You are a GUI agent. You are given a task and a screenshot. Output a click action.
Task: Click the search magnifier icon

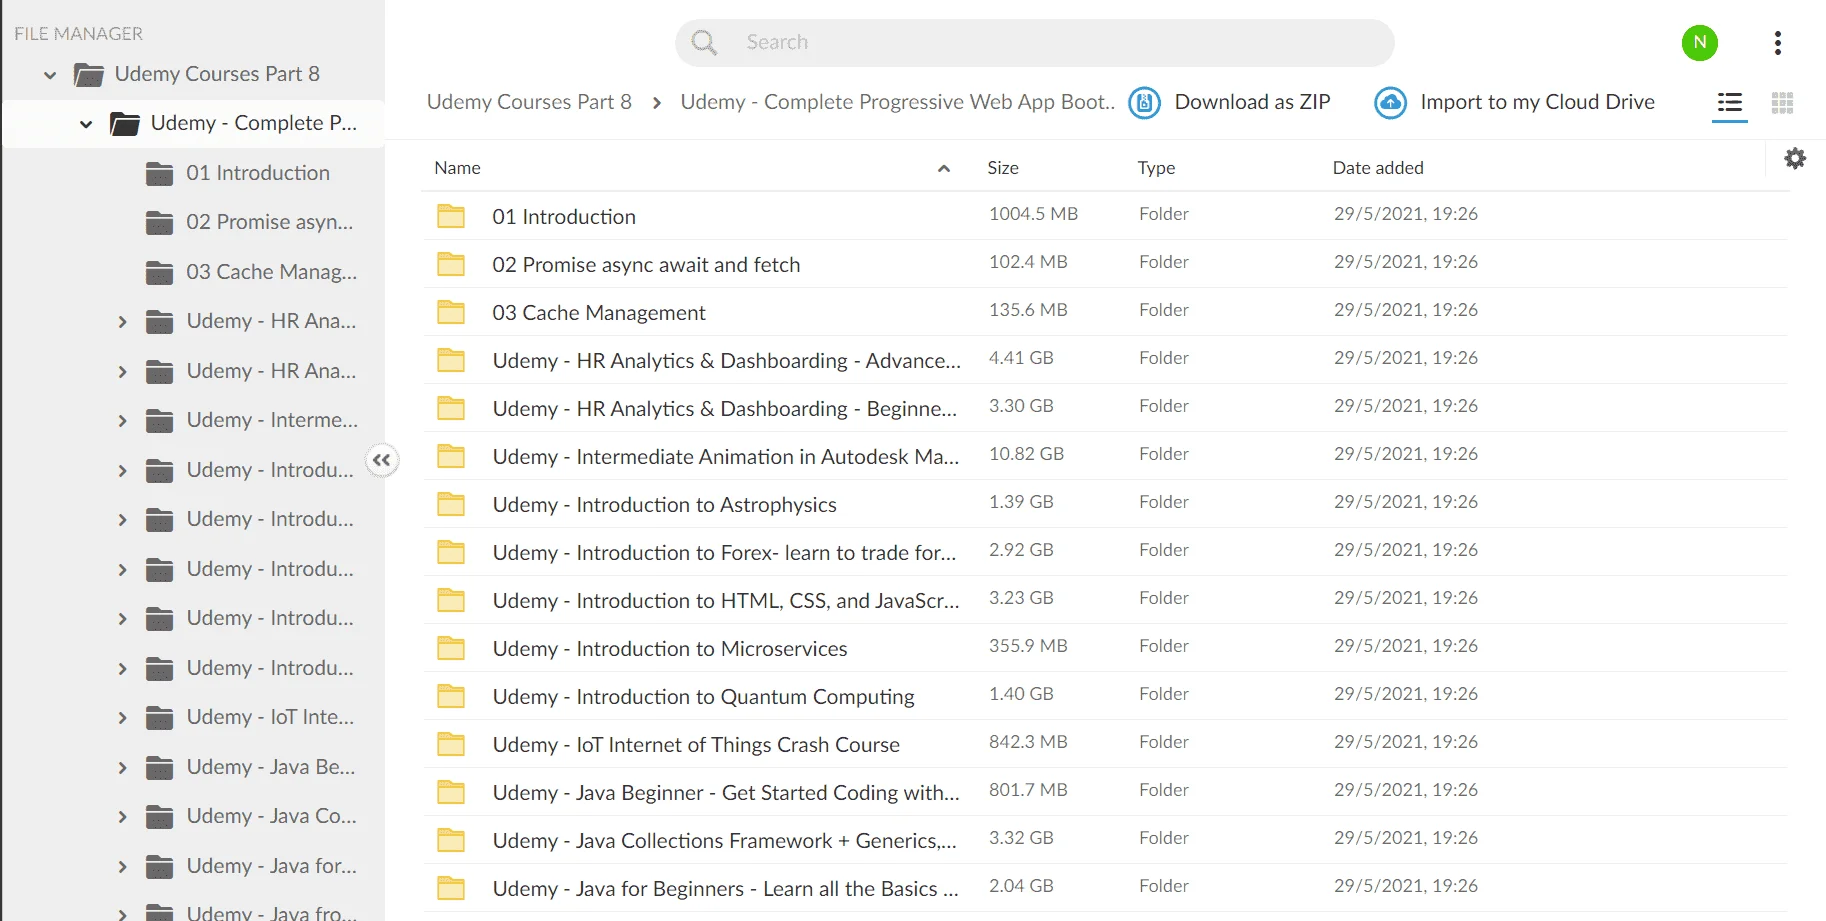(x=704, y=42)
